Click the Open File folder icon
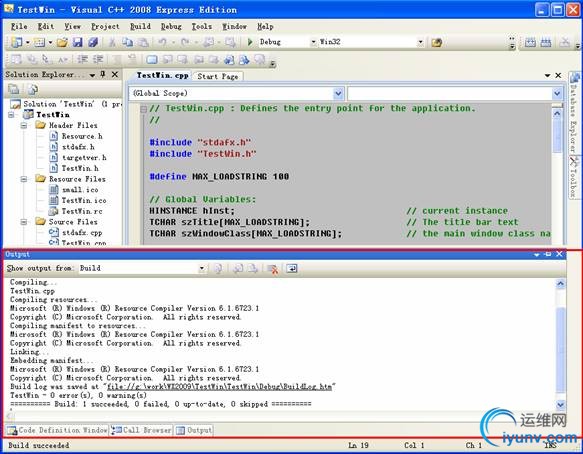 pos(62,42)
